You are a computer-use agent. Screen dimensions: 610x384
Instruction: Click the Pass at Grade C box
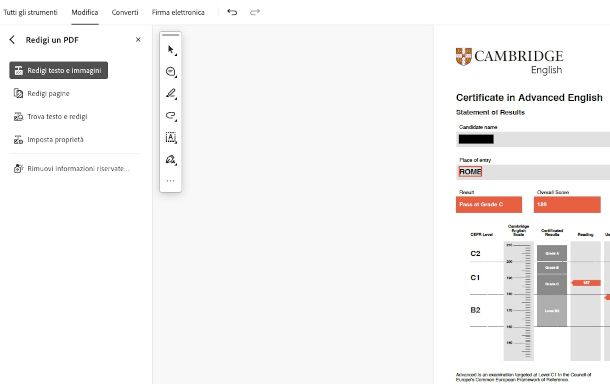[489, 205]
